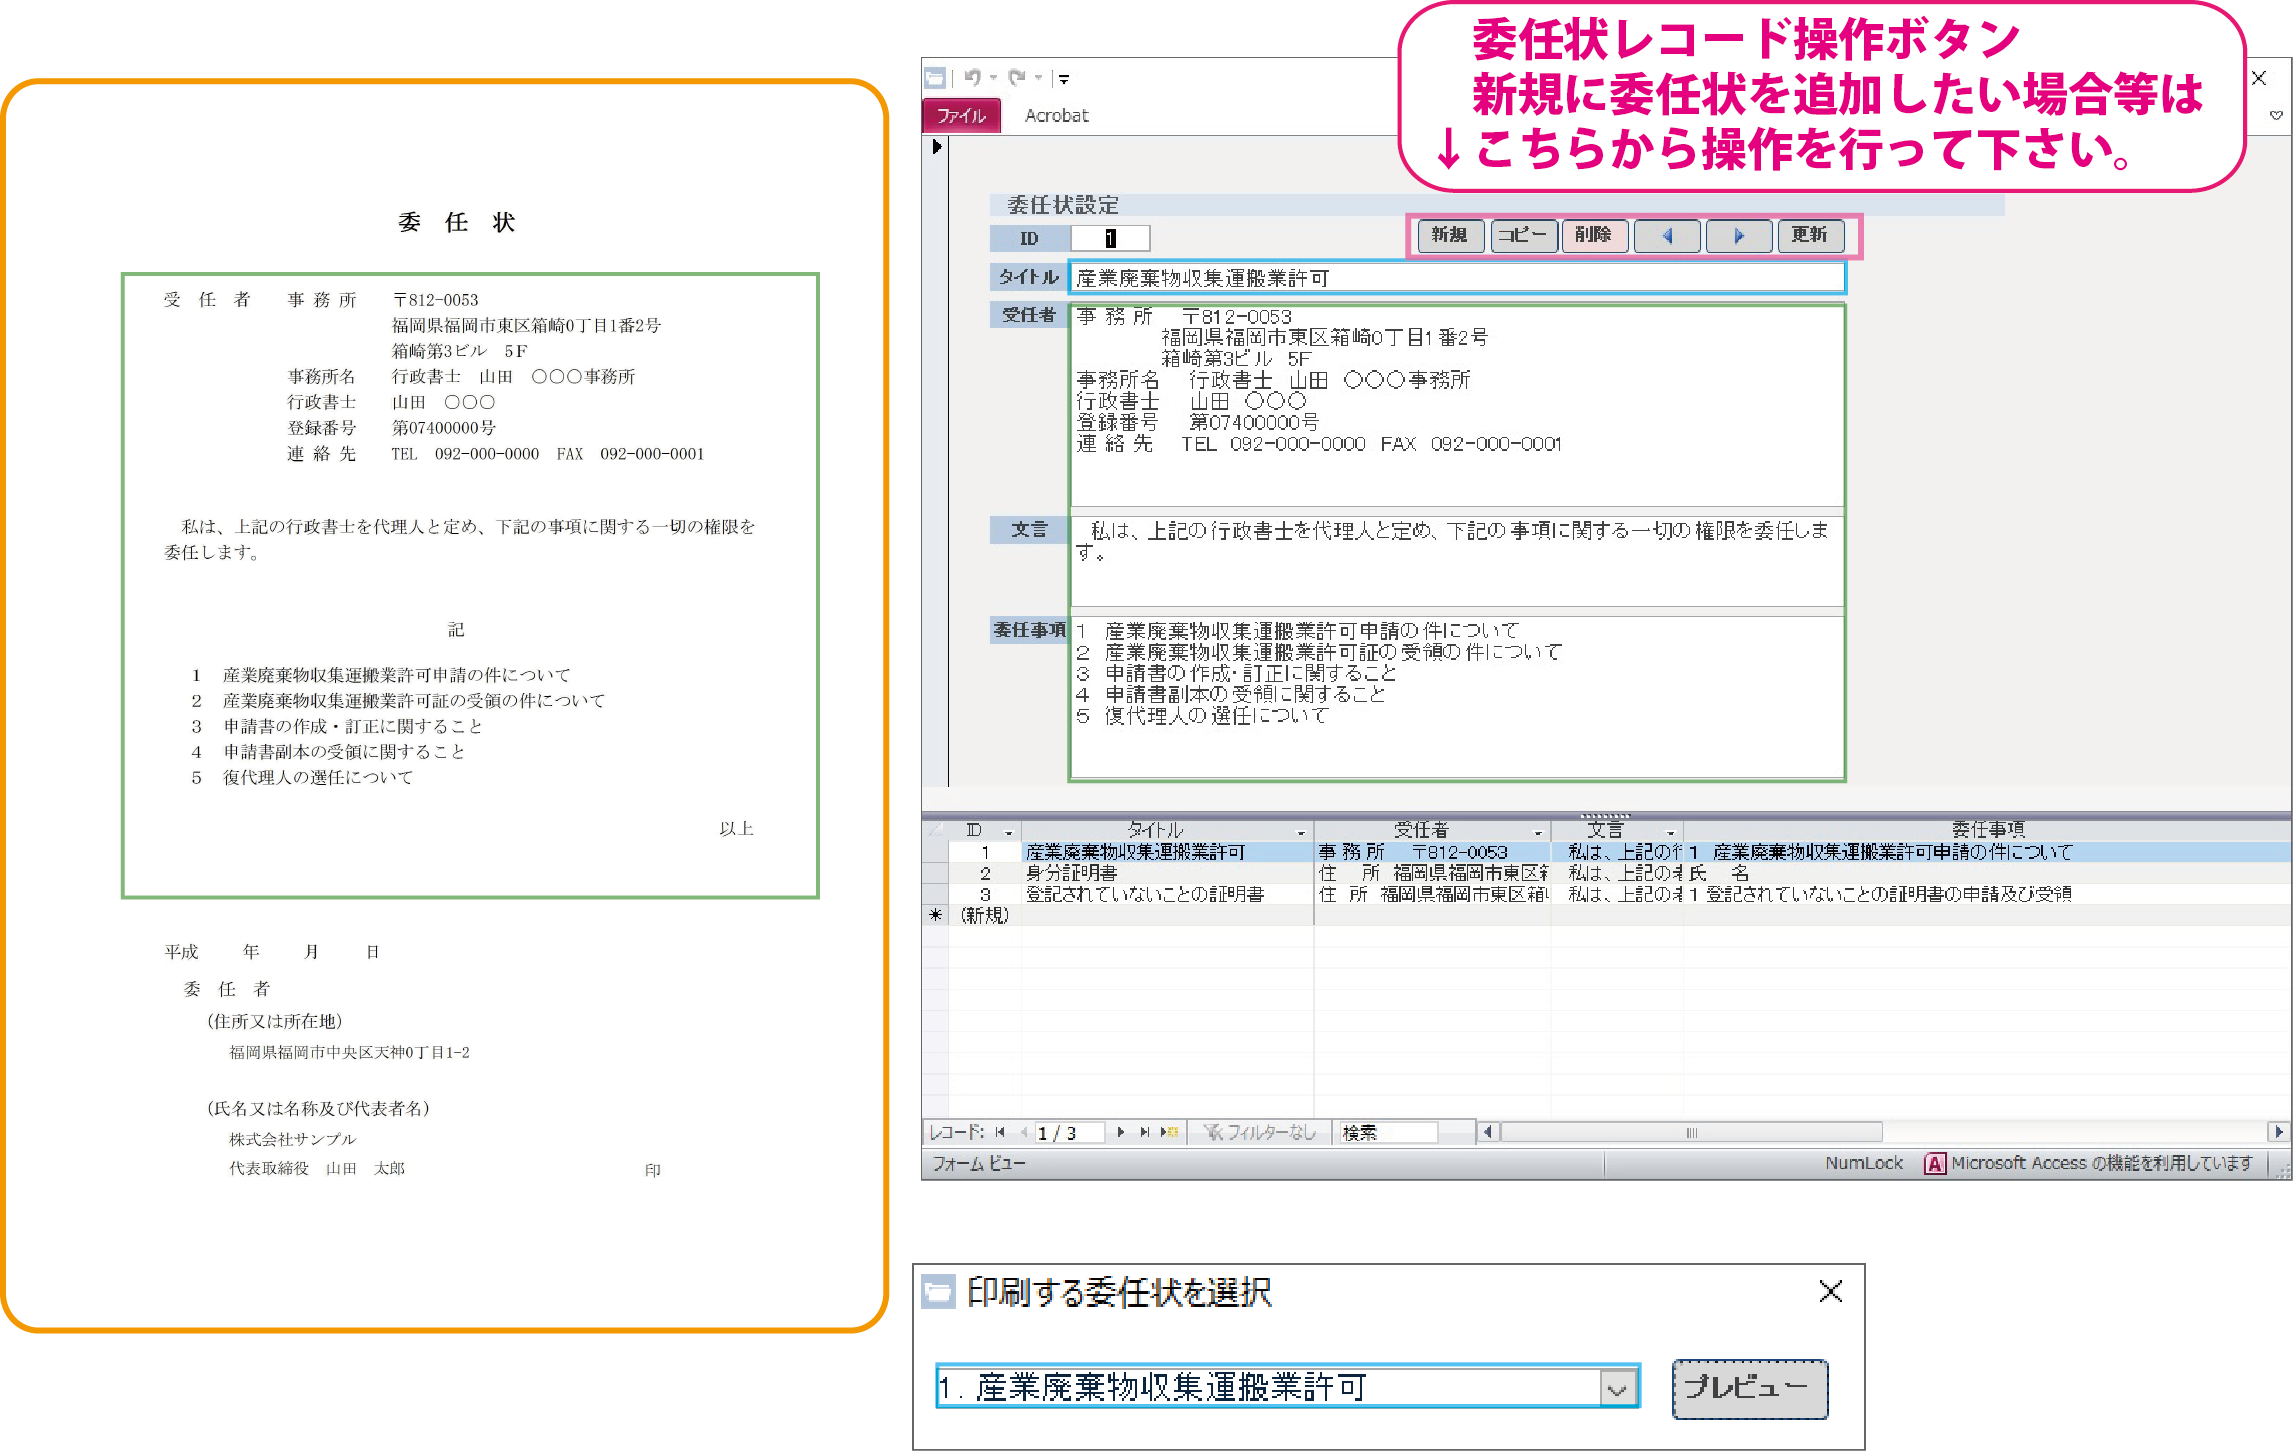Screen dimensions: 2293x1451
Task: Open the print selection combo box dropdown
Action: tap(1617, 1388)
